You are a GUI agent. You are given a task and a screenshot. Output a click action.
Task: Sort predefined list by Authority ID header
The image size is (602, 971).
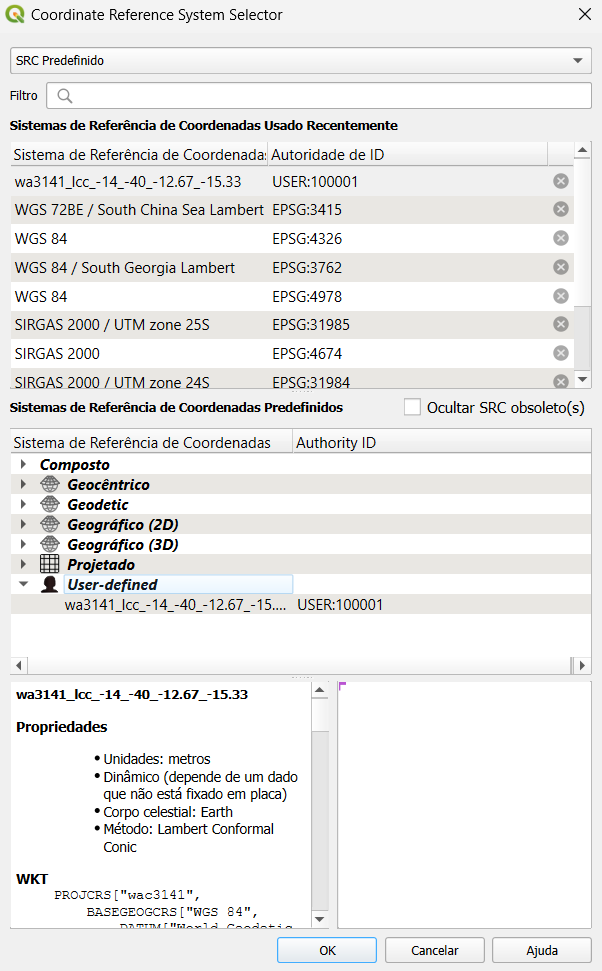(442, 442)
